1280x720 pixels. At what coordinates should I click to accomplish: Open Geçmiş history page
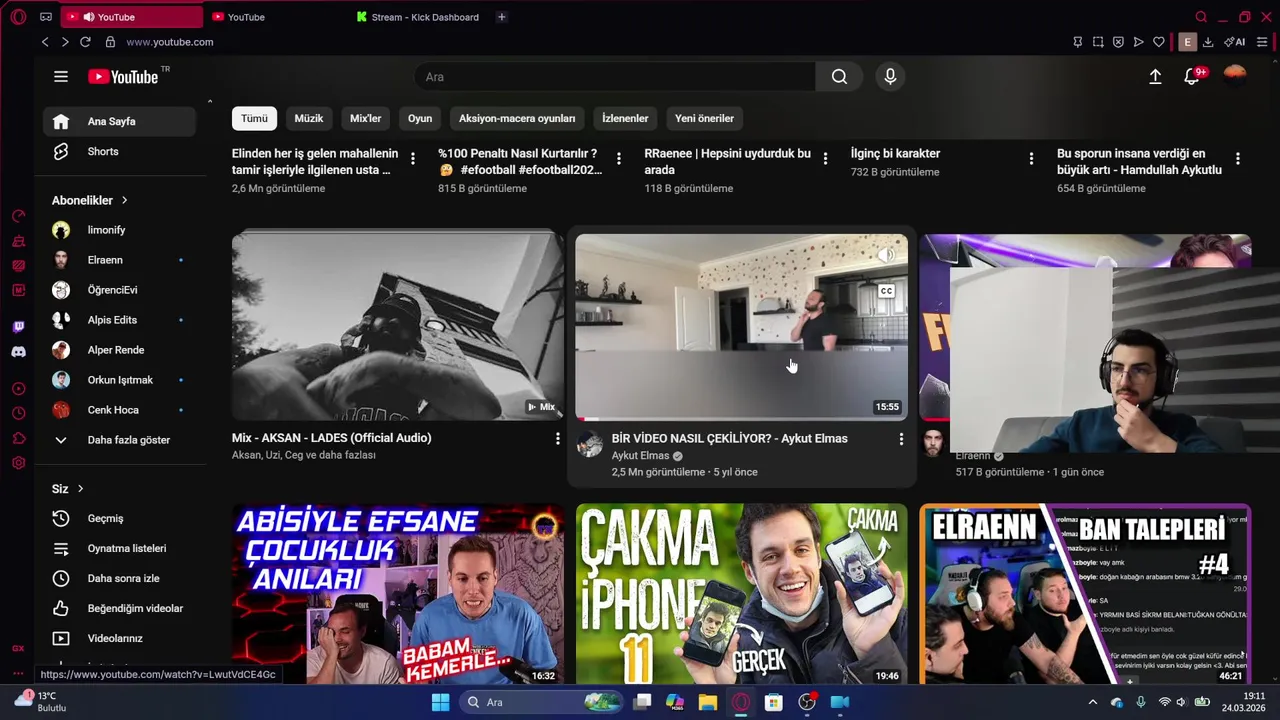119,518
